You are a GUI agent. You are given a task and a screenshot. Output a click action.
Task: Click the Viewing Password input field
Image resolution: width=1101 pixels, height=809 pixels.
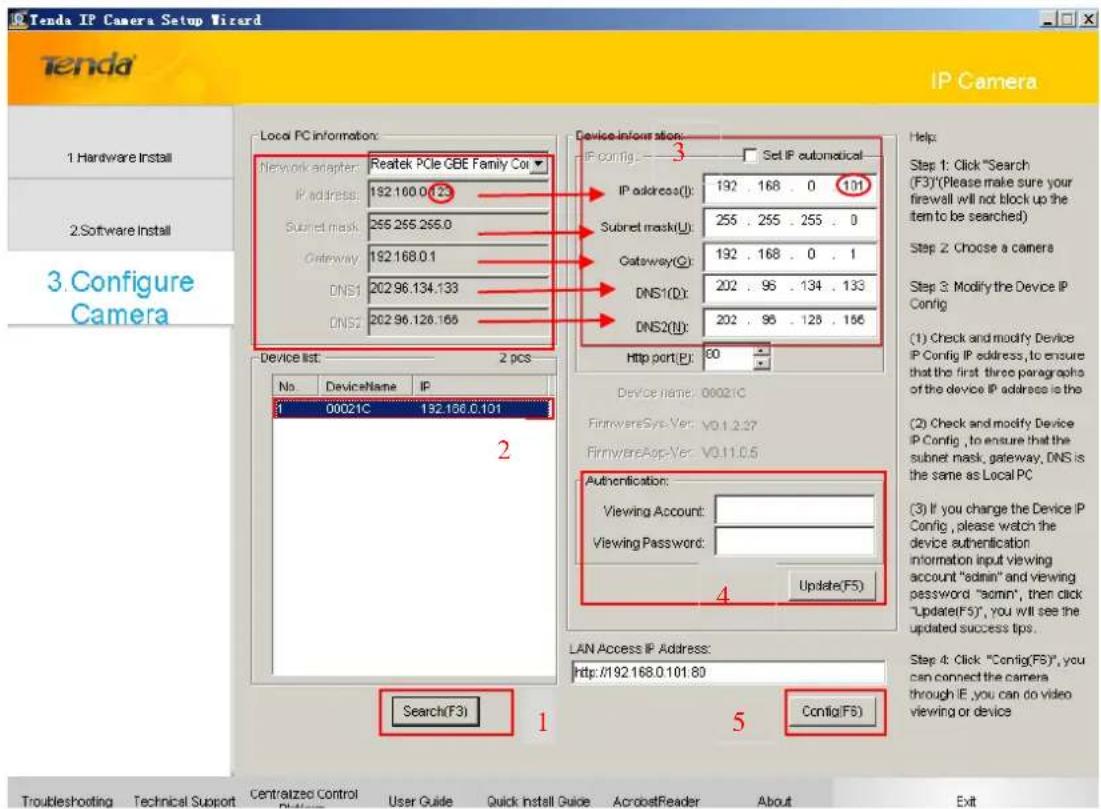(x=794, y=541)
